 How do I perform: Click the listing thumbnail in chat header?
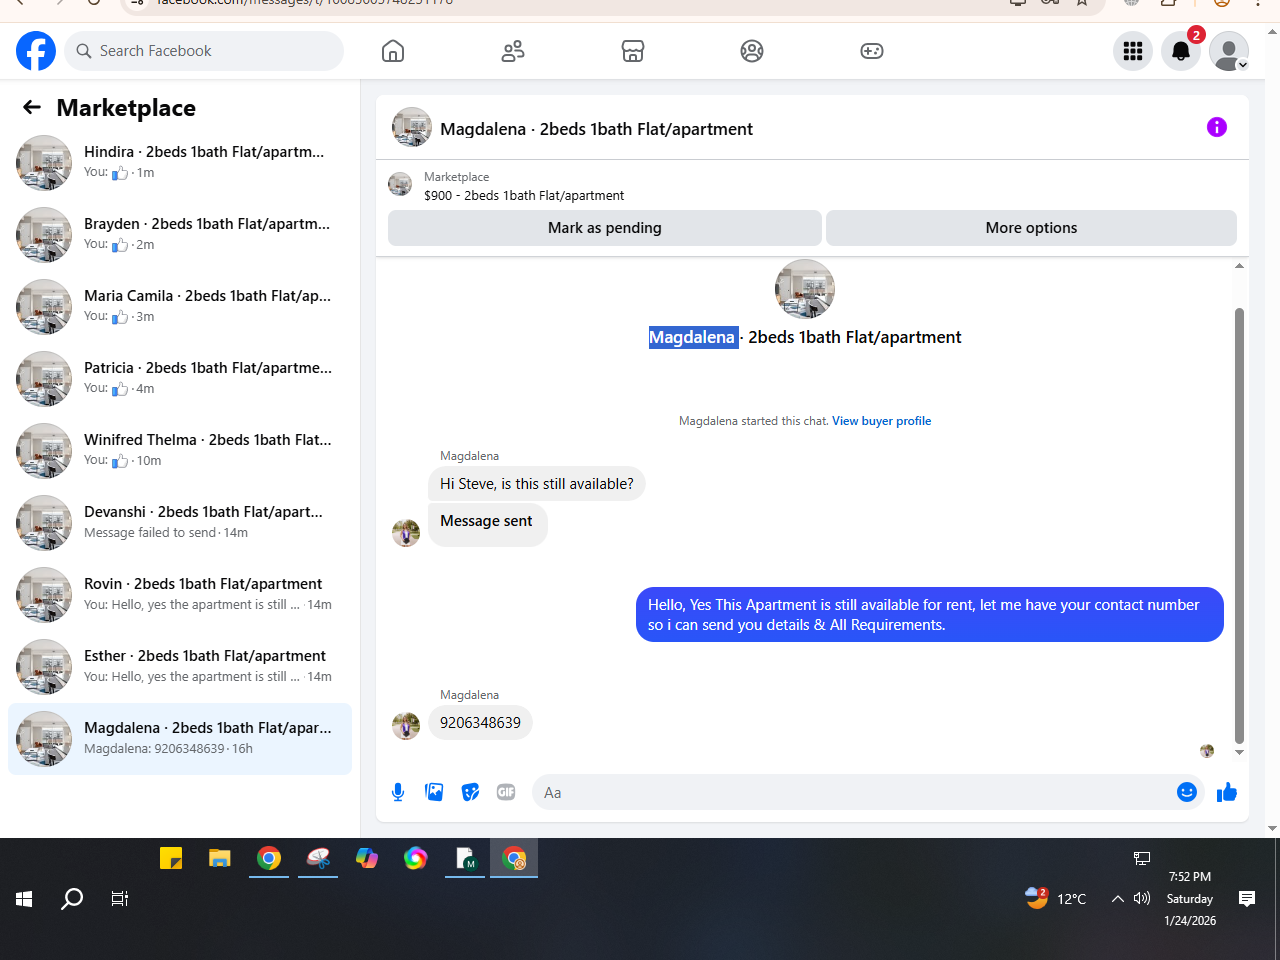(412, 128)
